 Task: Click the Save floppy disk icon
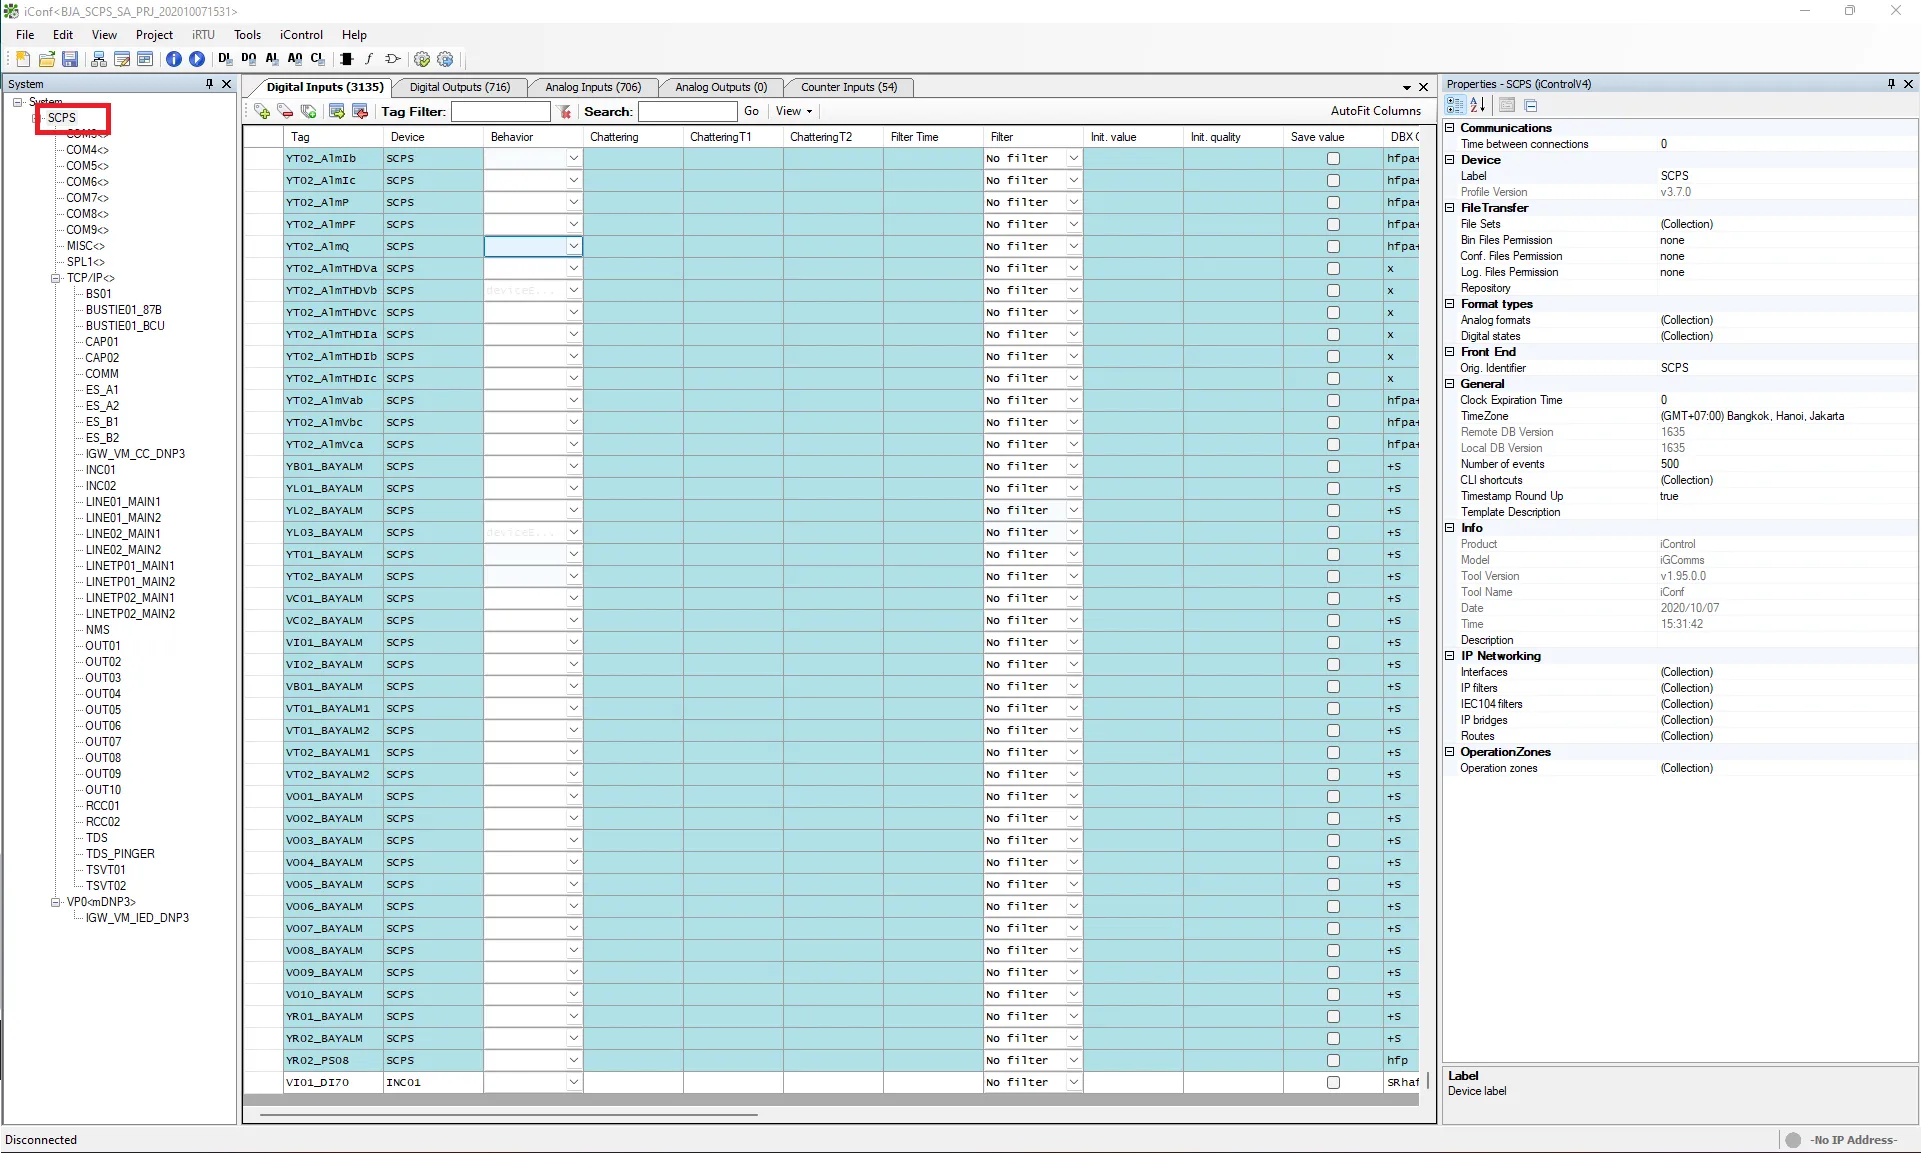(x=70, y=59)
